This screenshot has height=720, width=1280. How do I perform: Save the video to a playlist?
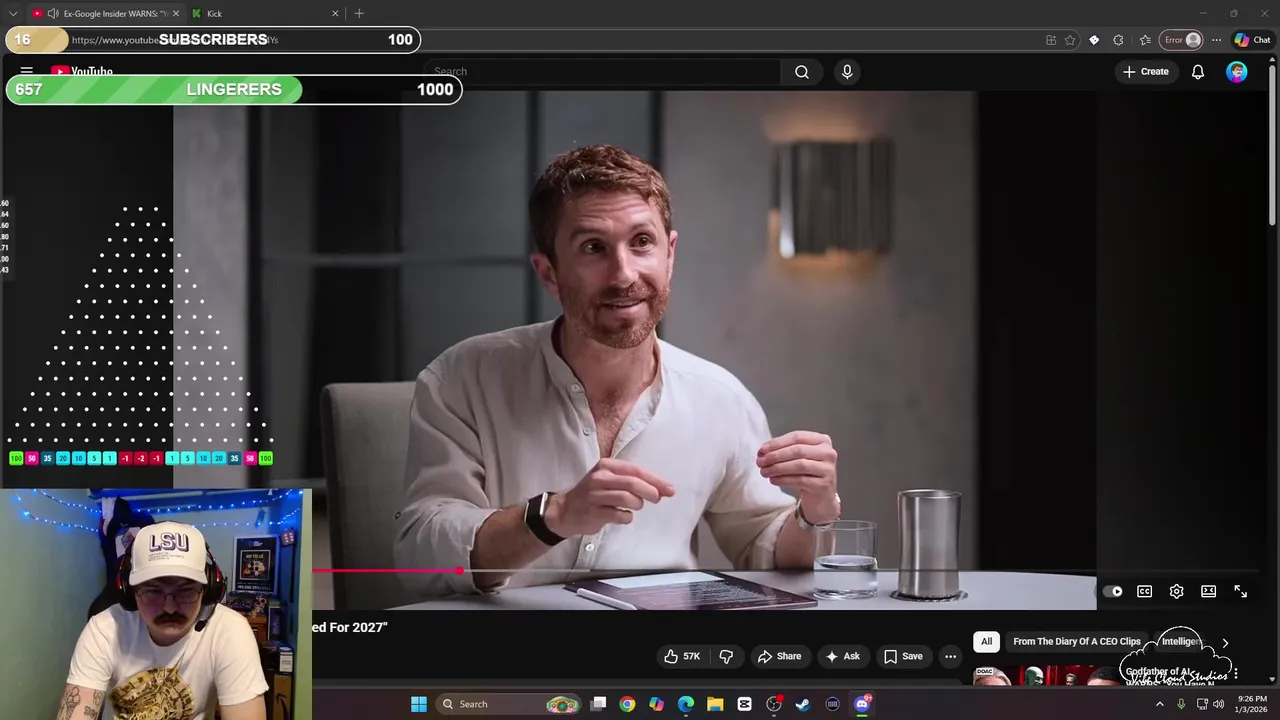(903, 656)
